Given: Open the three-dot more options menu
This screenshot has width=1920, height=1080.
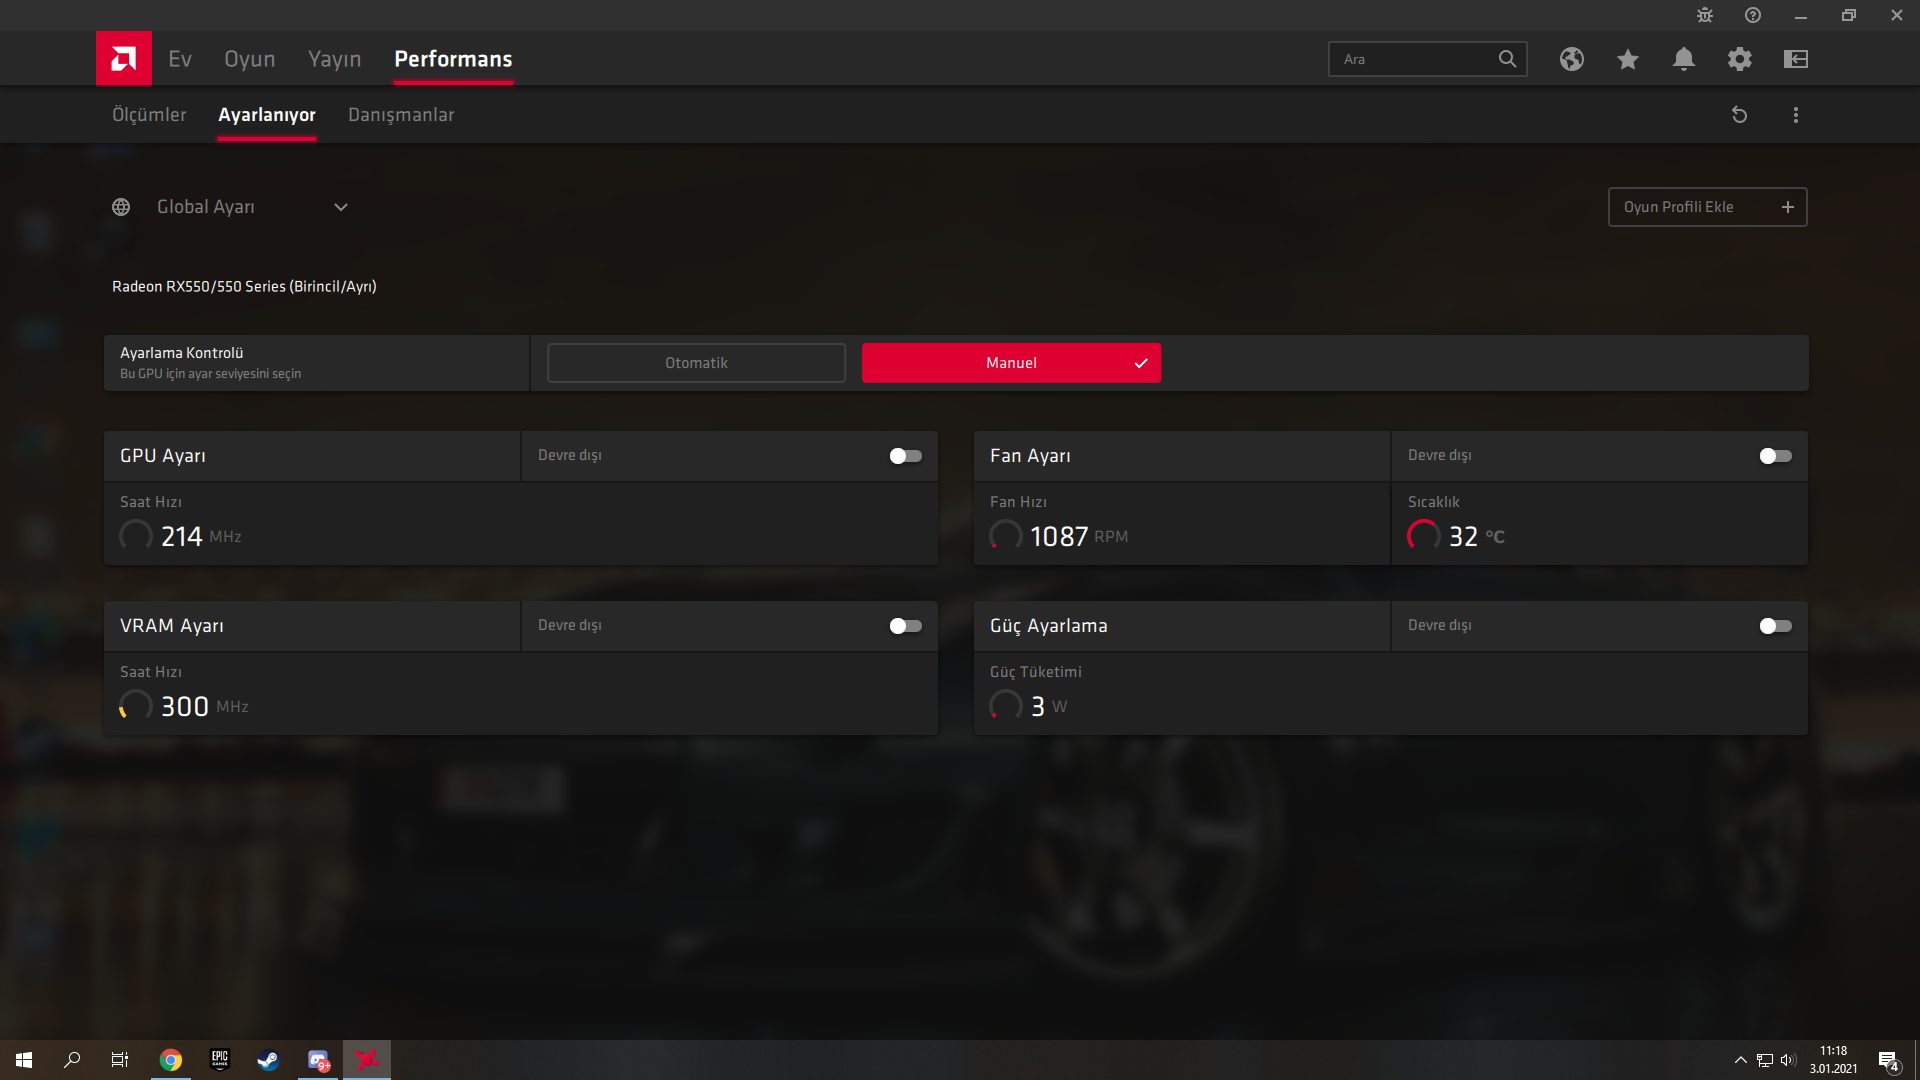Looking at the screenshot, I should coord(1795,115).
